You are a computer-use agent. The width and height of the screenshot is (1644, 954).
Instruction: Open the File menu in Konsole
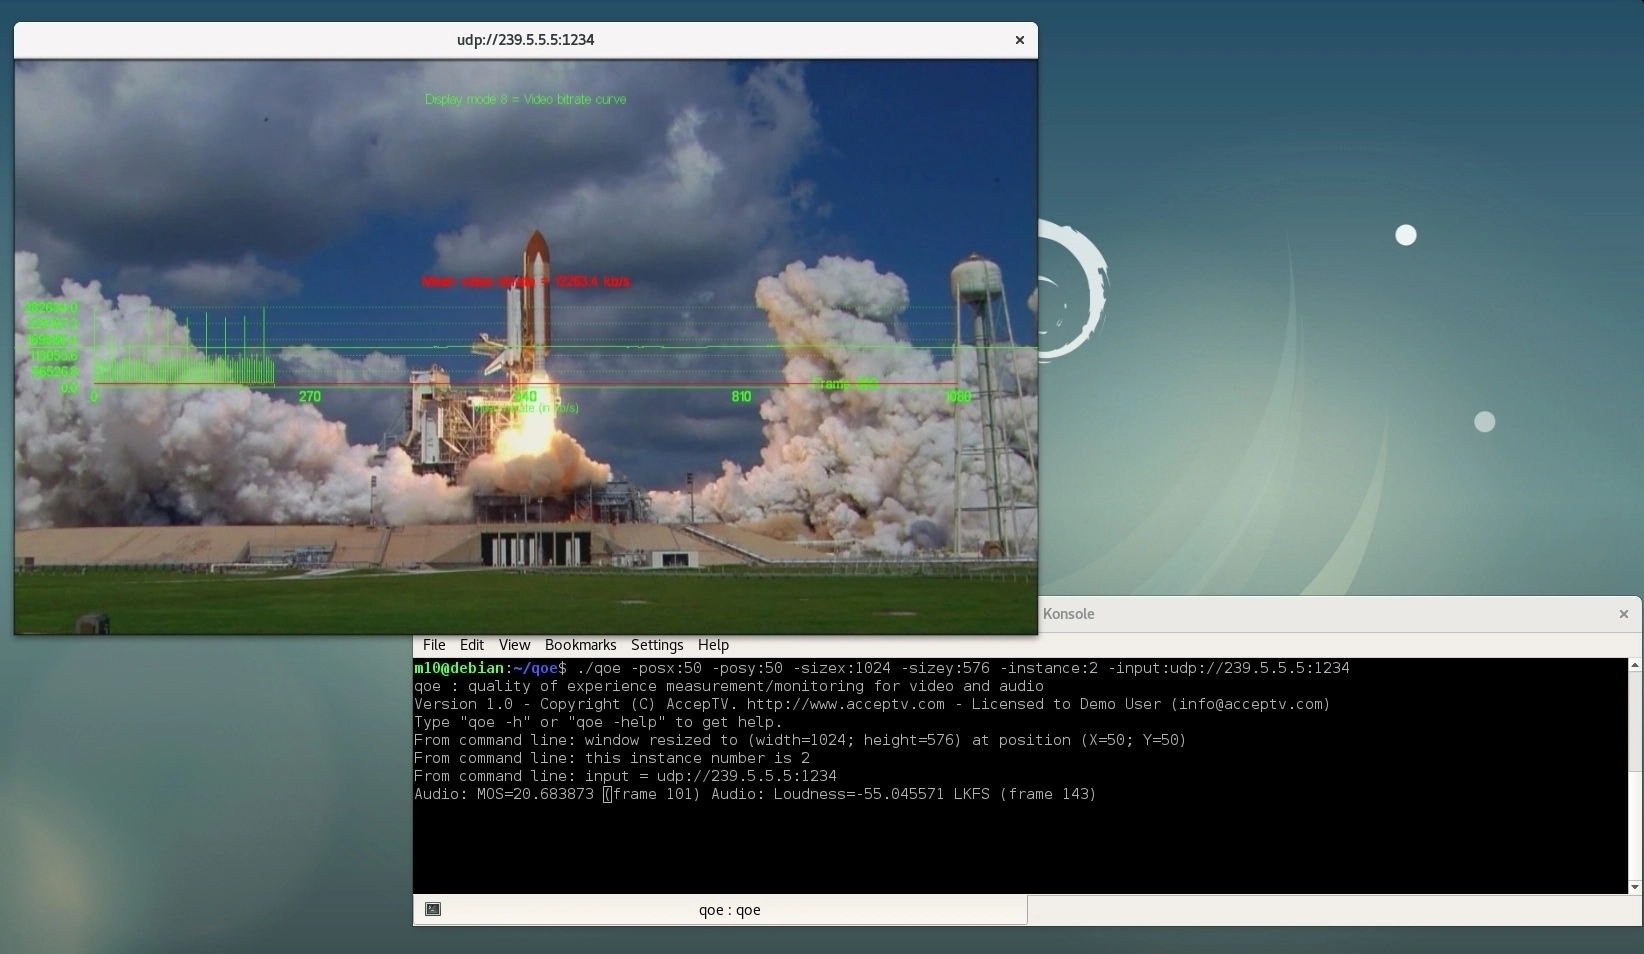[x=434, y=645]
